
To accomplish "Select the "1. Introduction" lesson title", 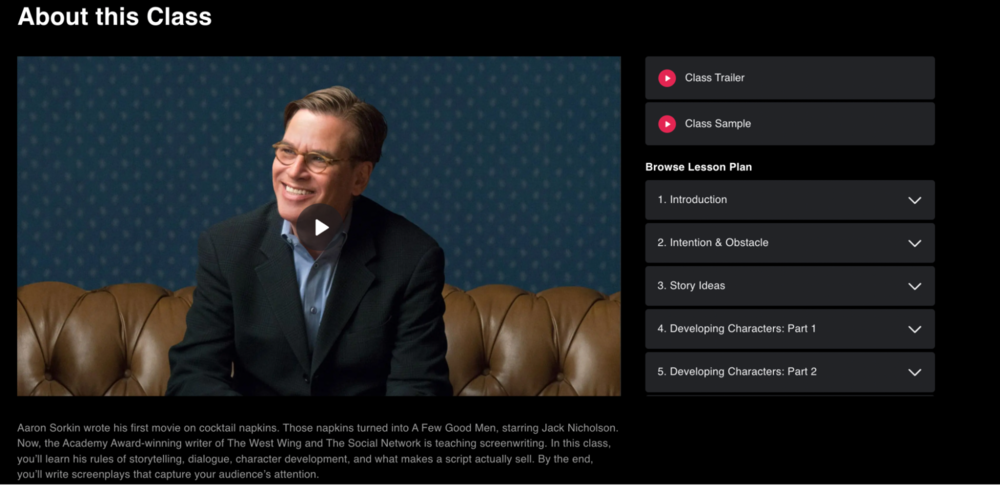I will (x=692, y=200).
